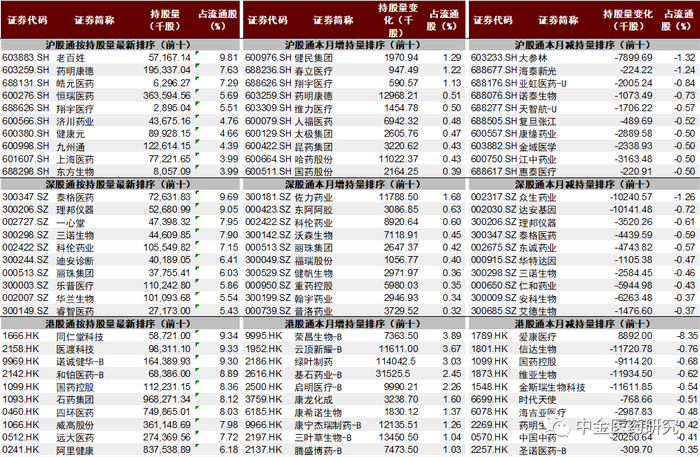Click 仁和药业 decrease value -5944.98
The height and width of the screenshot is (457, 700).
633,285
